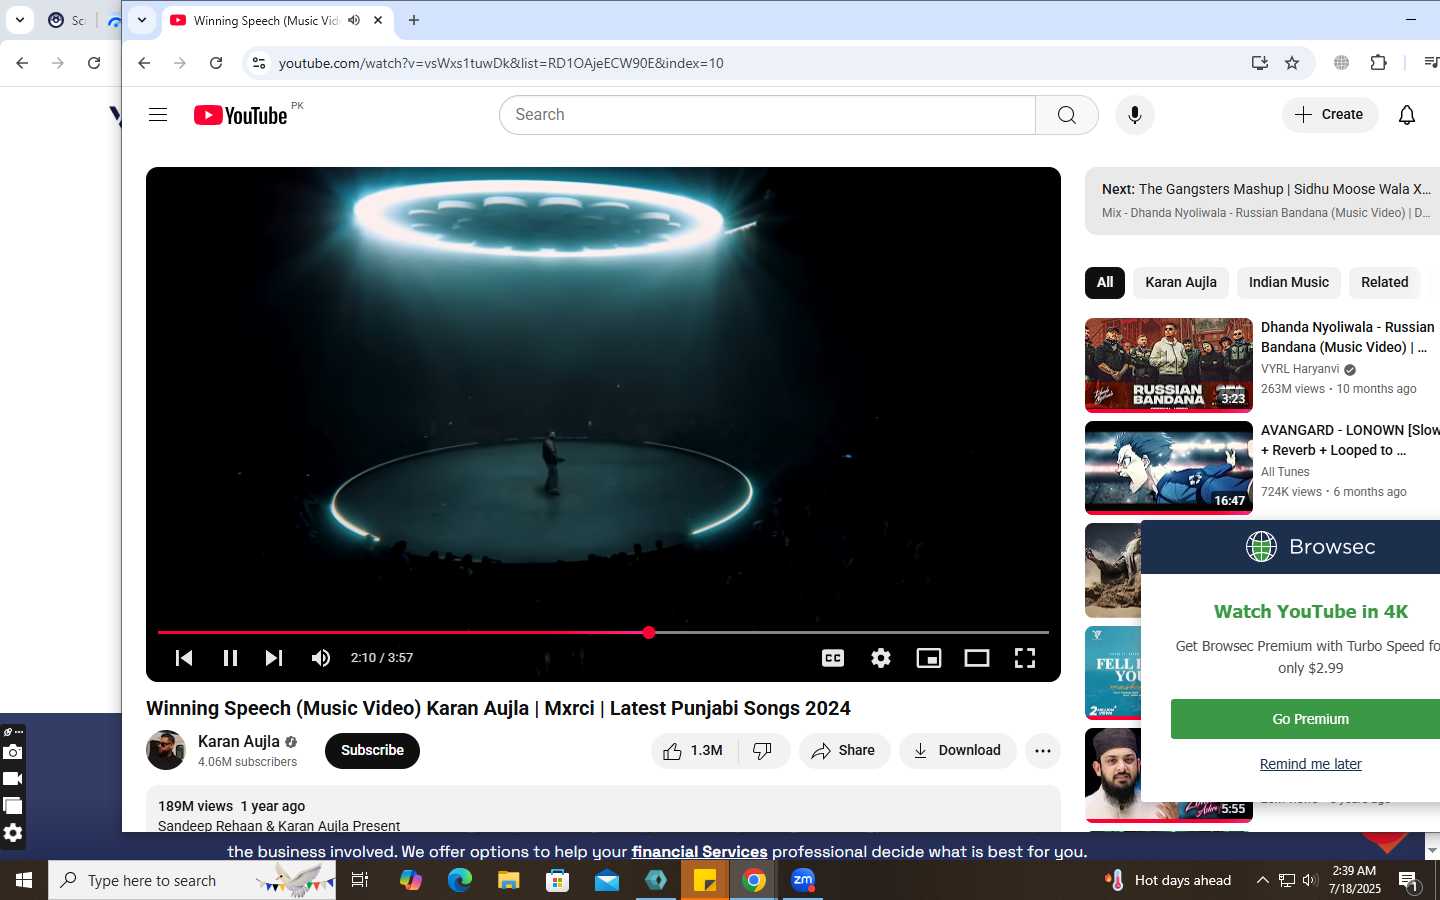1440x900 pixels.
Task: Click the magnifier search button
Action: pos(1067,115)
